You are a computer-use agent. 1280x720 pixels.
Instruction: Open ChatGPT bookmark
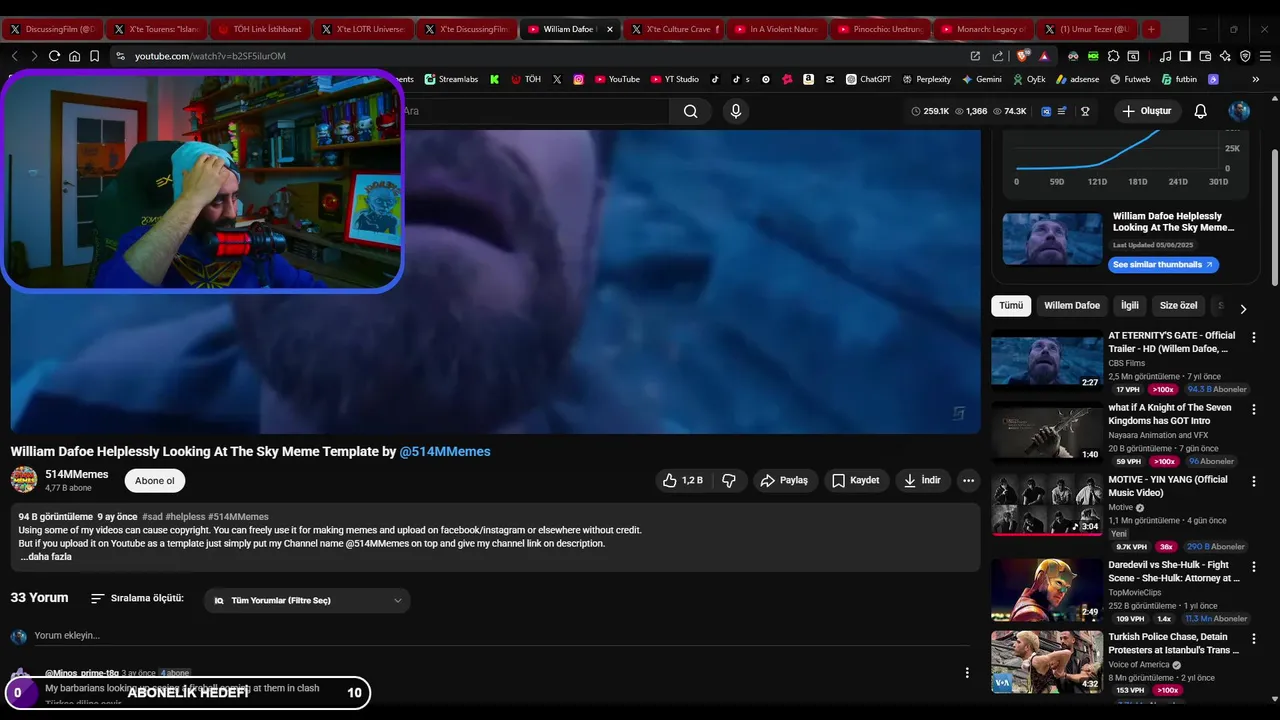(868, 79)
